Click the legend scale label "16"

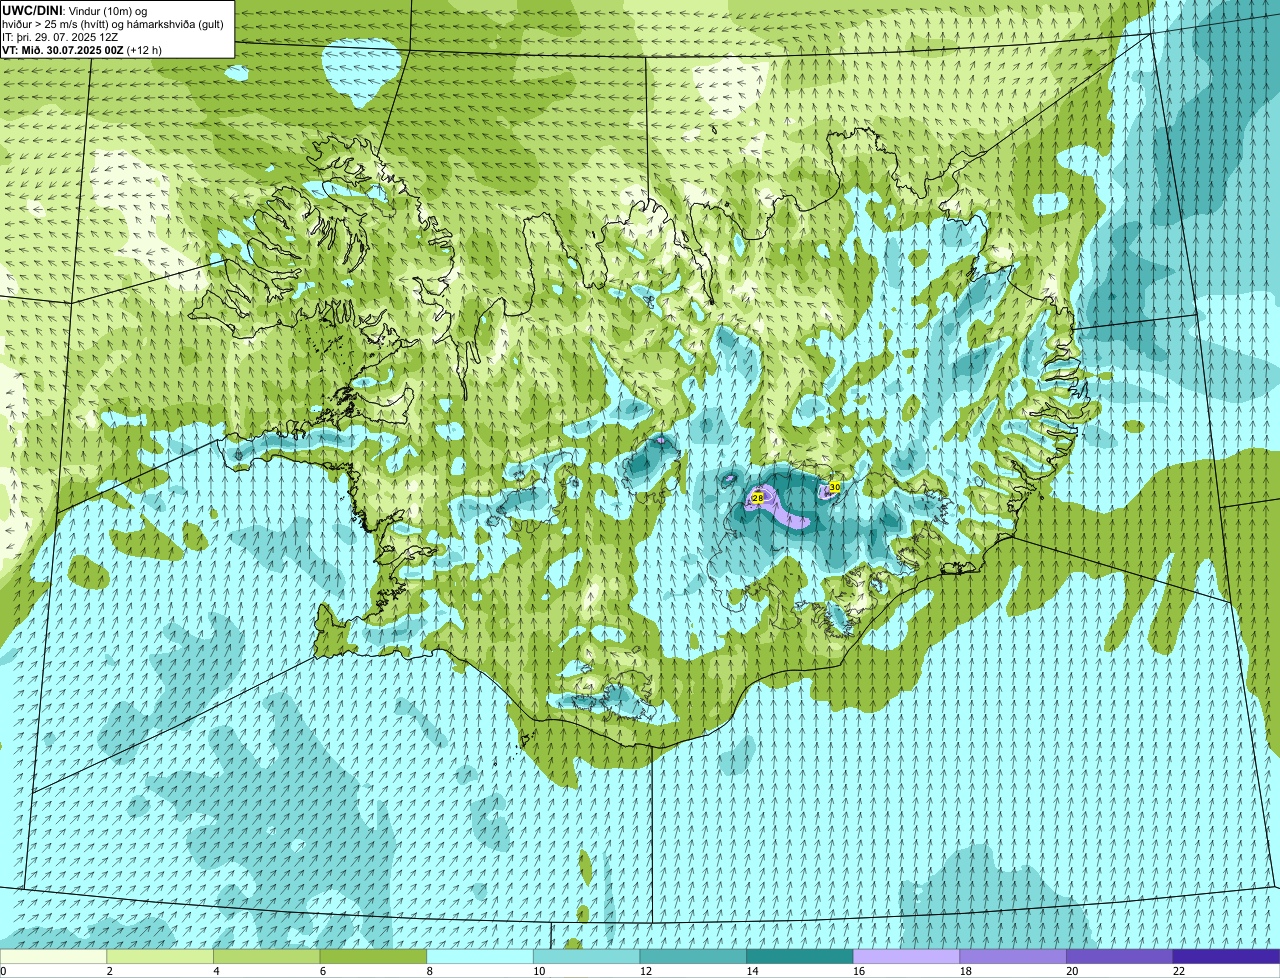coord(859,971)
